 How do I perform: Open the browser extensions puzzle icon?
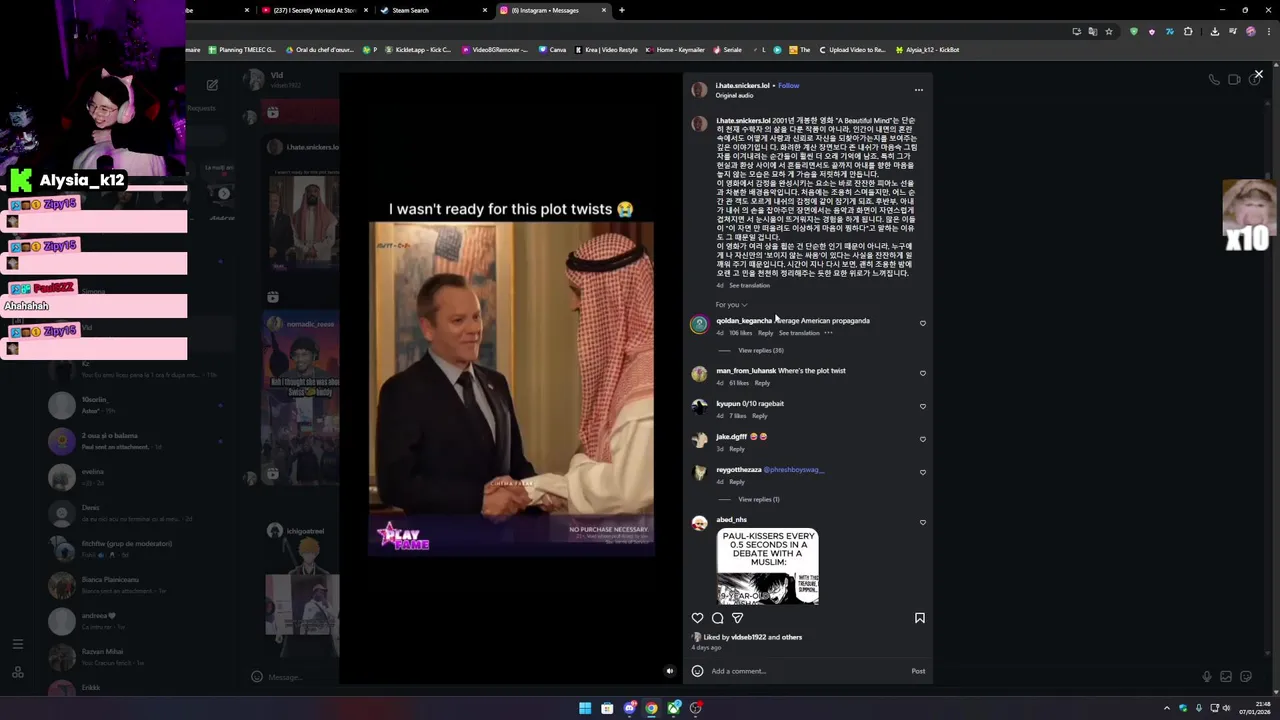tap(1188, 31)
